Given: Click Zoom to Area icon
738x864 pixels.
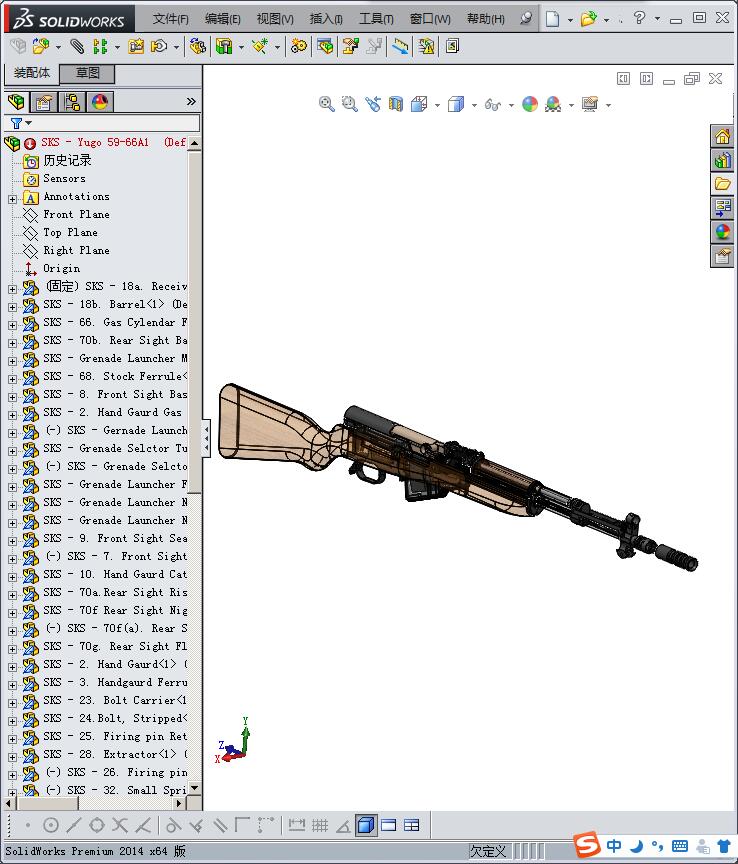Looking at the screenshot, I should 349,104.
